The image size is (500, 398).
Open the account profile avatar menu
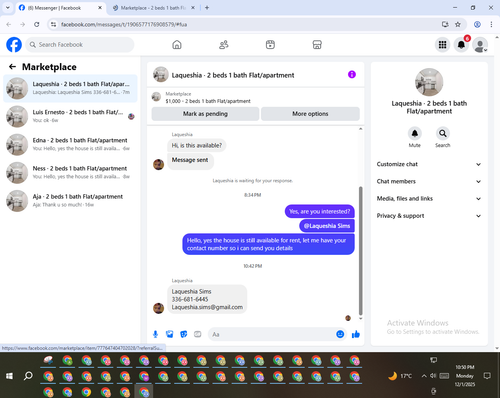[x=480, y=45]
